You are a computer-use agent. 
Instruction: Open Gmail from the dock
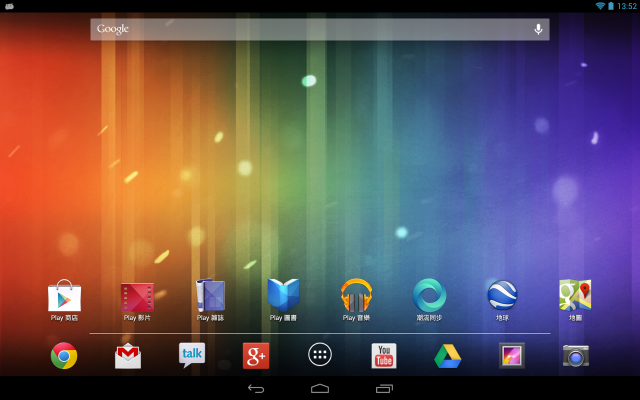128,356
